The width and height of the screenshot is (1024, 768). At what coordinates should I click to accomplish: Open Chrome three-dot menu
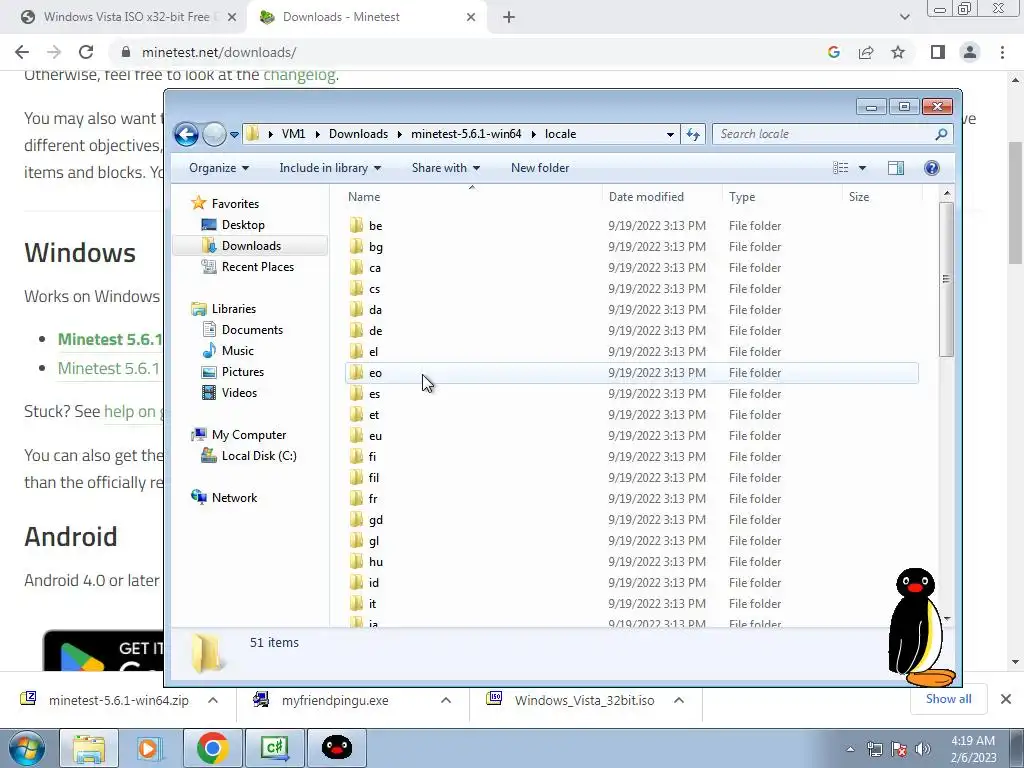(1002, 52)
